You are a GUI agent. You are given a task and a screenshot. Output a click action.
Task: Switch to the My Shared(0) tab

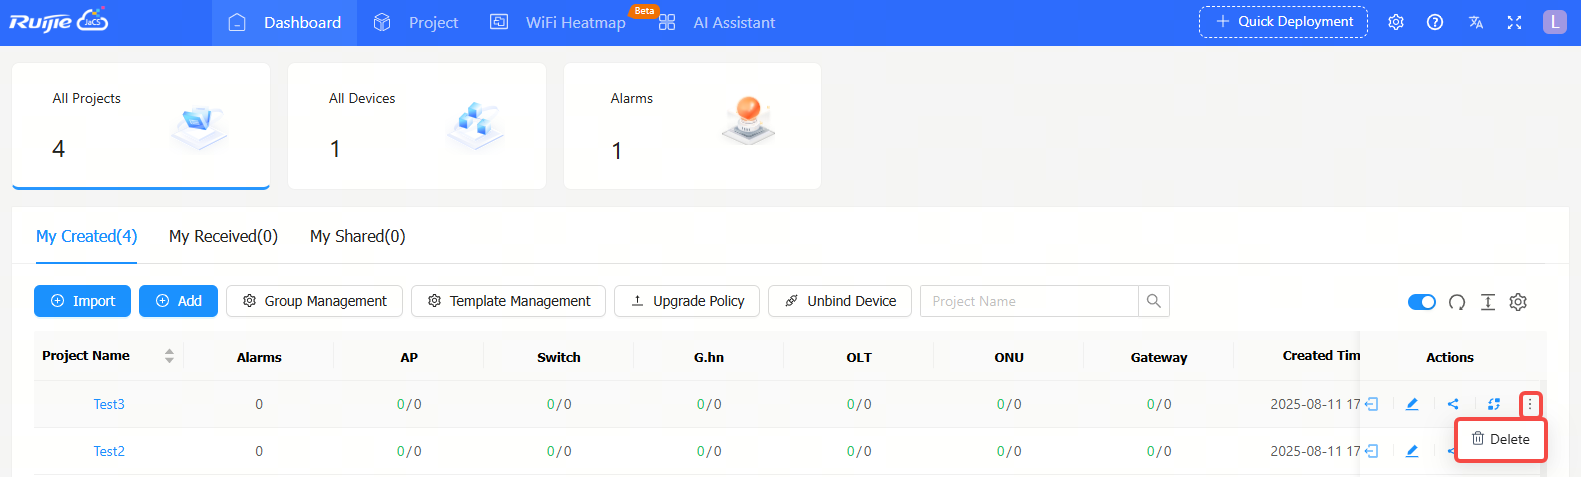(x=357, y=236)
